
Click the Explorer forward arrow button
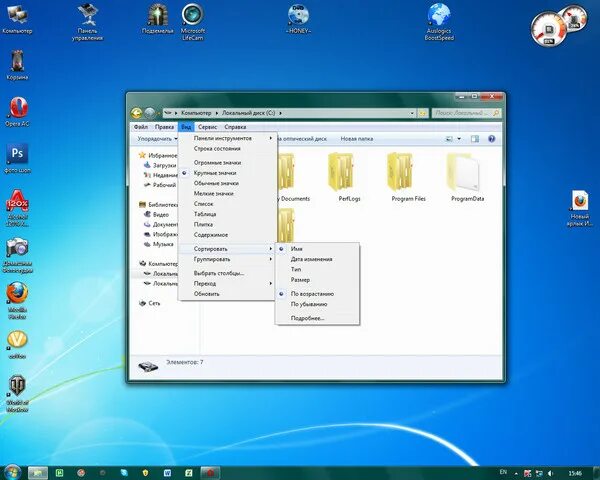coord(150,113)
